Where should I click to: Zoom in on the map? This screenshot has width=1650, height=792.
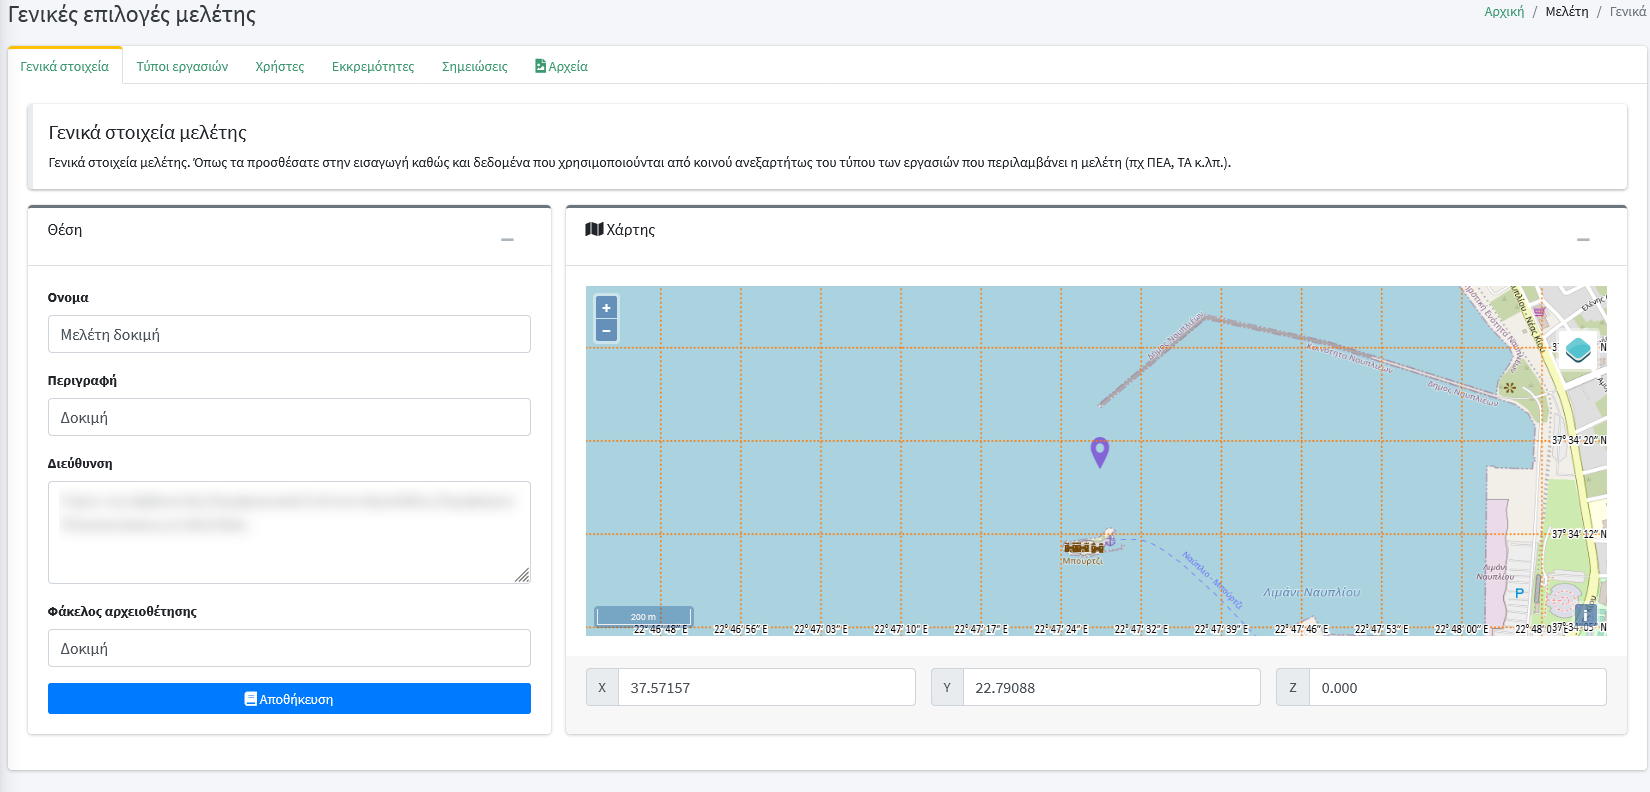(x=606, y=308)
